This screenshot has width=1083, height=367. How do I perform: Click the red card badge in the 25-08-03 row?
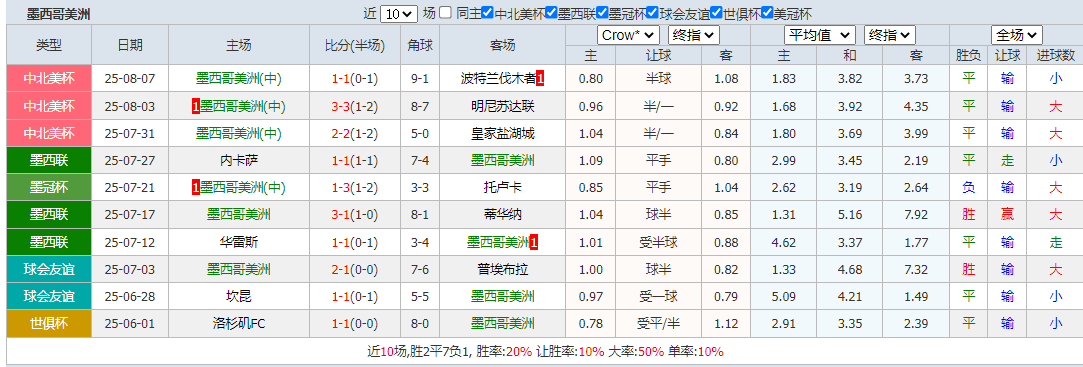(x=195, y=106)
